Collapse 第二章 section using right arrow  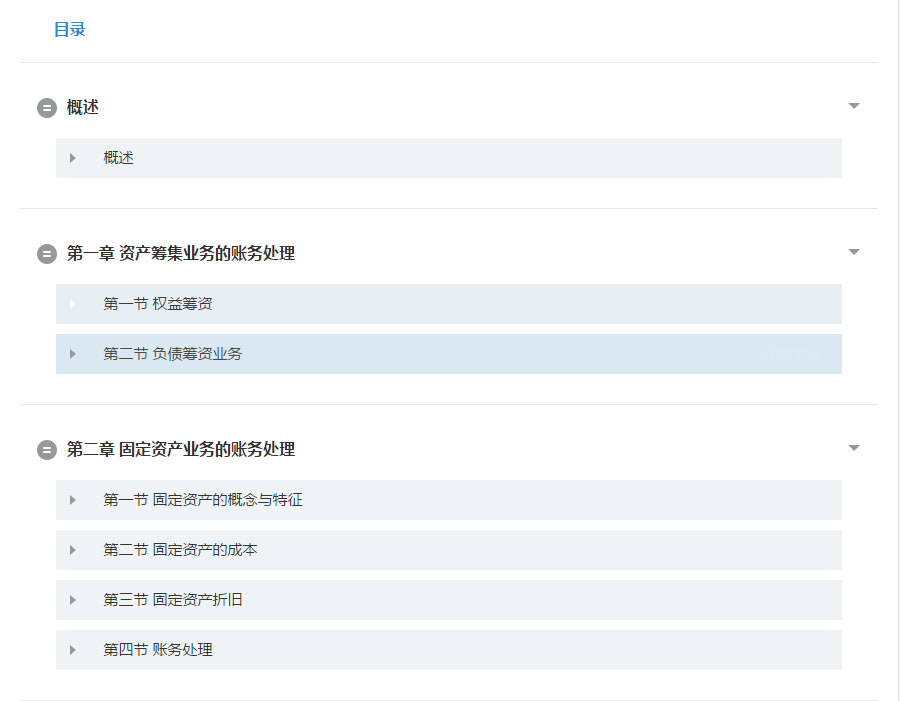pyautogui.click(x=853, y=448)
